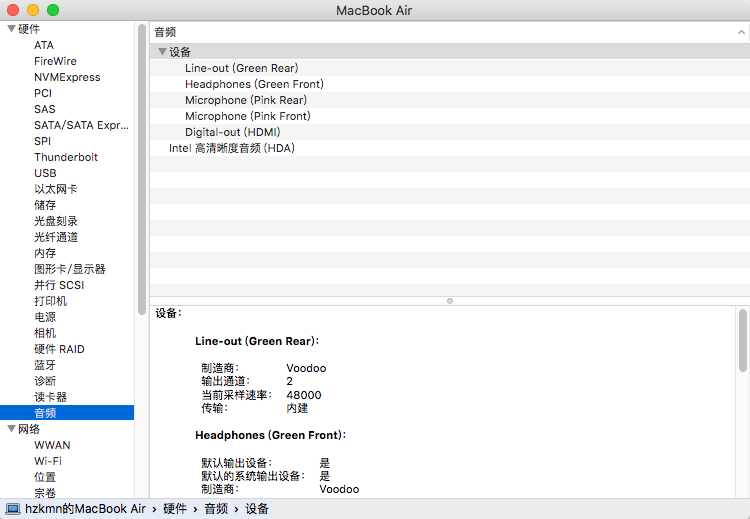Viewport: 750px width, 519px height.
Task: Select 以太网卡 in the sidebar
Action: [56, 189]
